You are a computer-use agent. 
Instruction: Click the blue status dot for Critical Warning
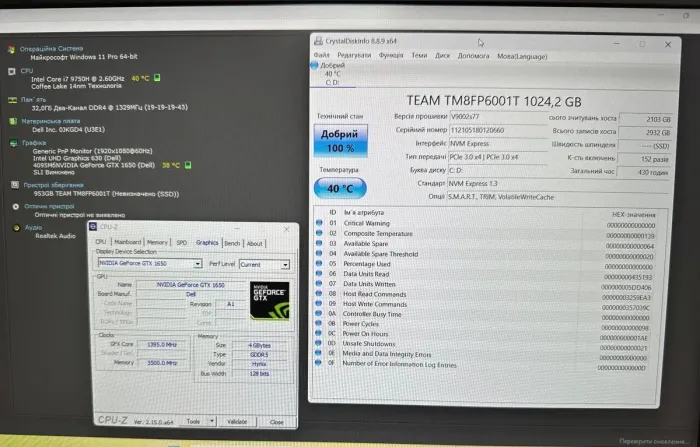click(319, 222)
